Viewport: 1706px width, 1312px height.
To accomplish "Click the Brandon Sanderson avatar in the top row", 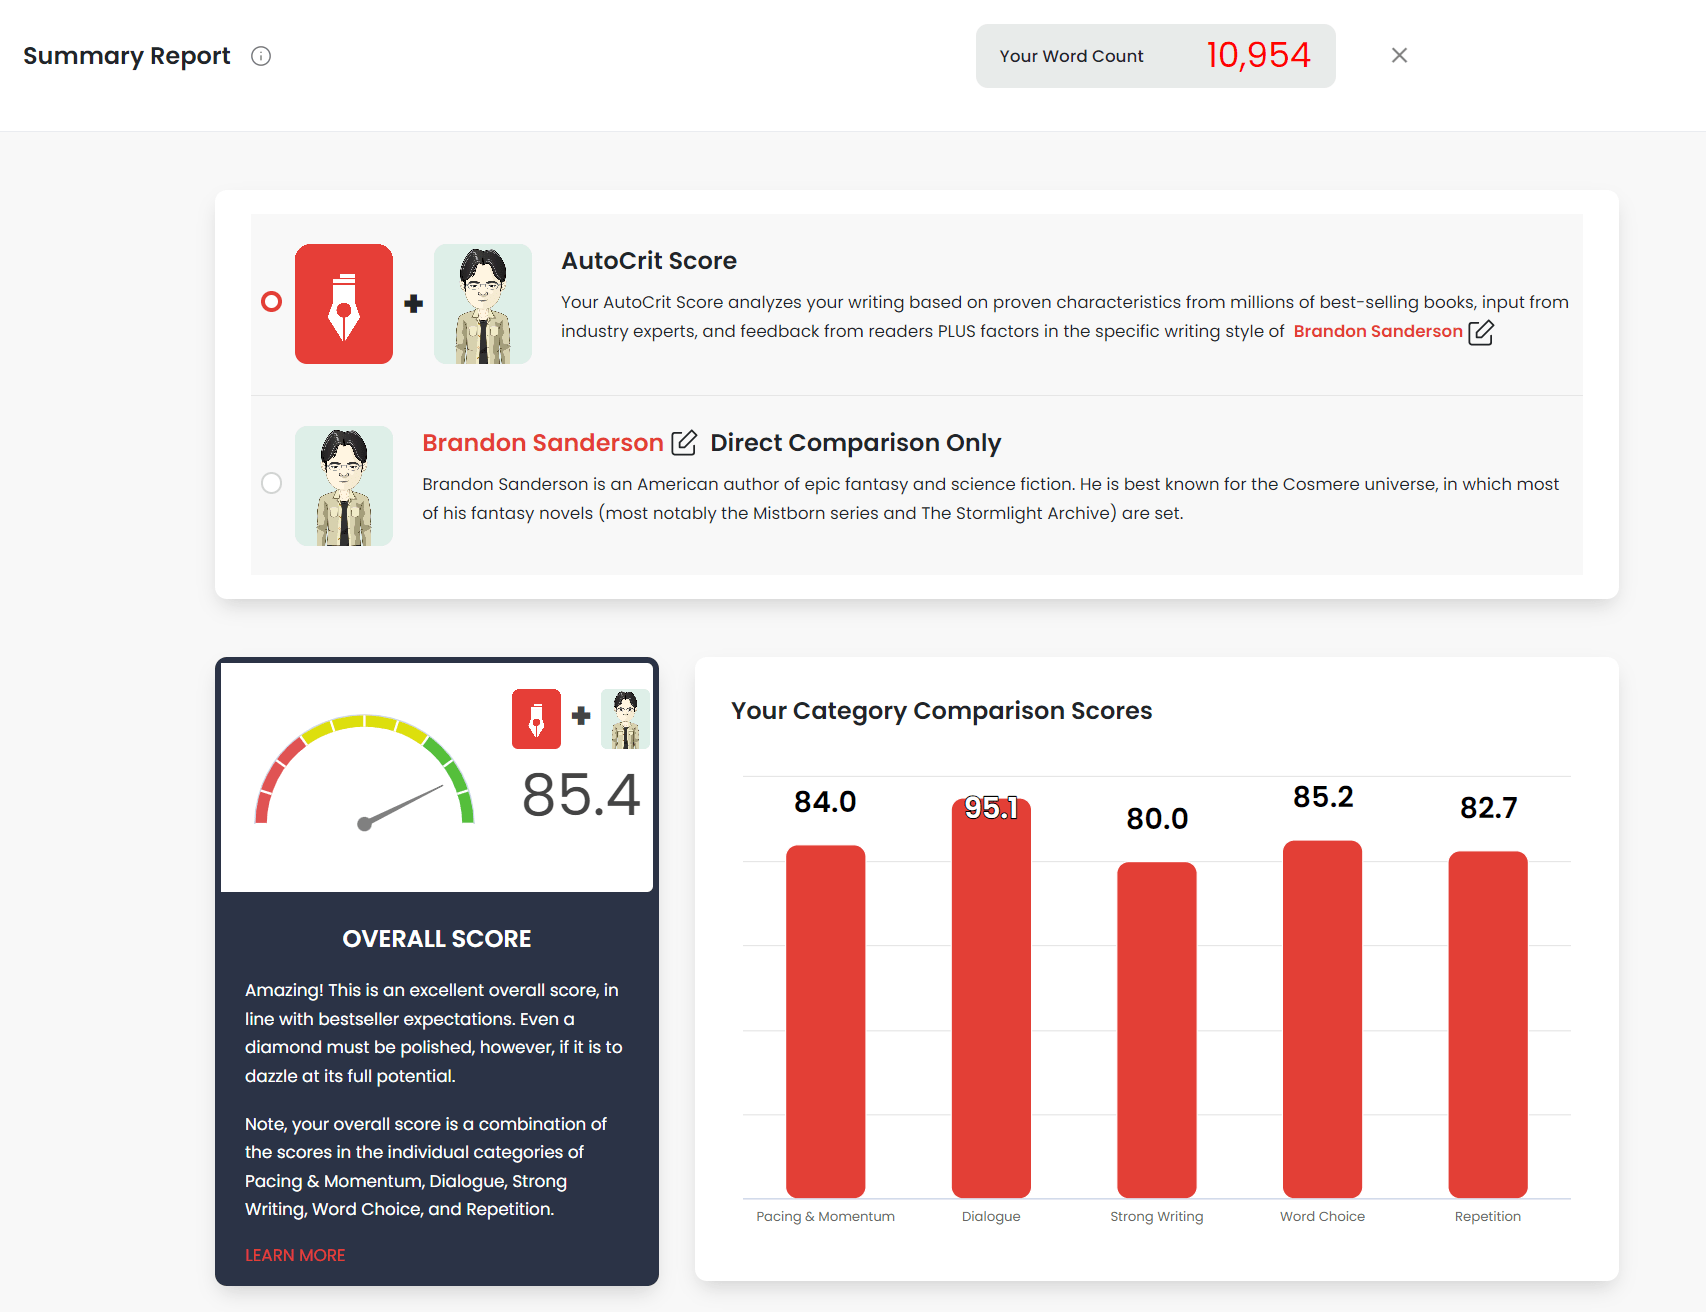I will 482,303.
